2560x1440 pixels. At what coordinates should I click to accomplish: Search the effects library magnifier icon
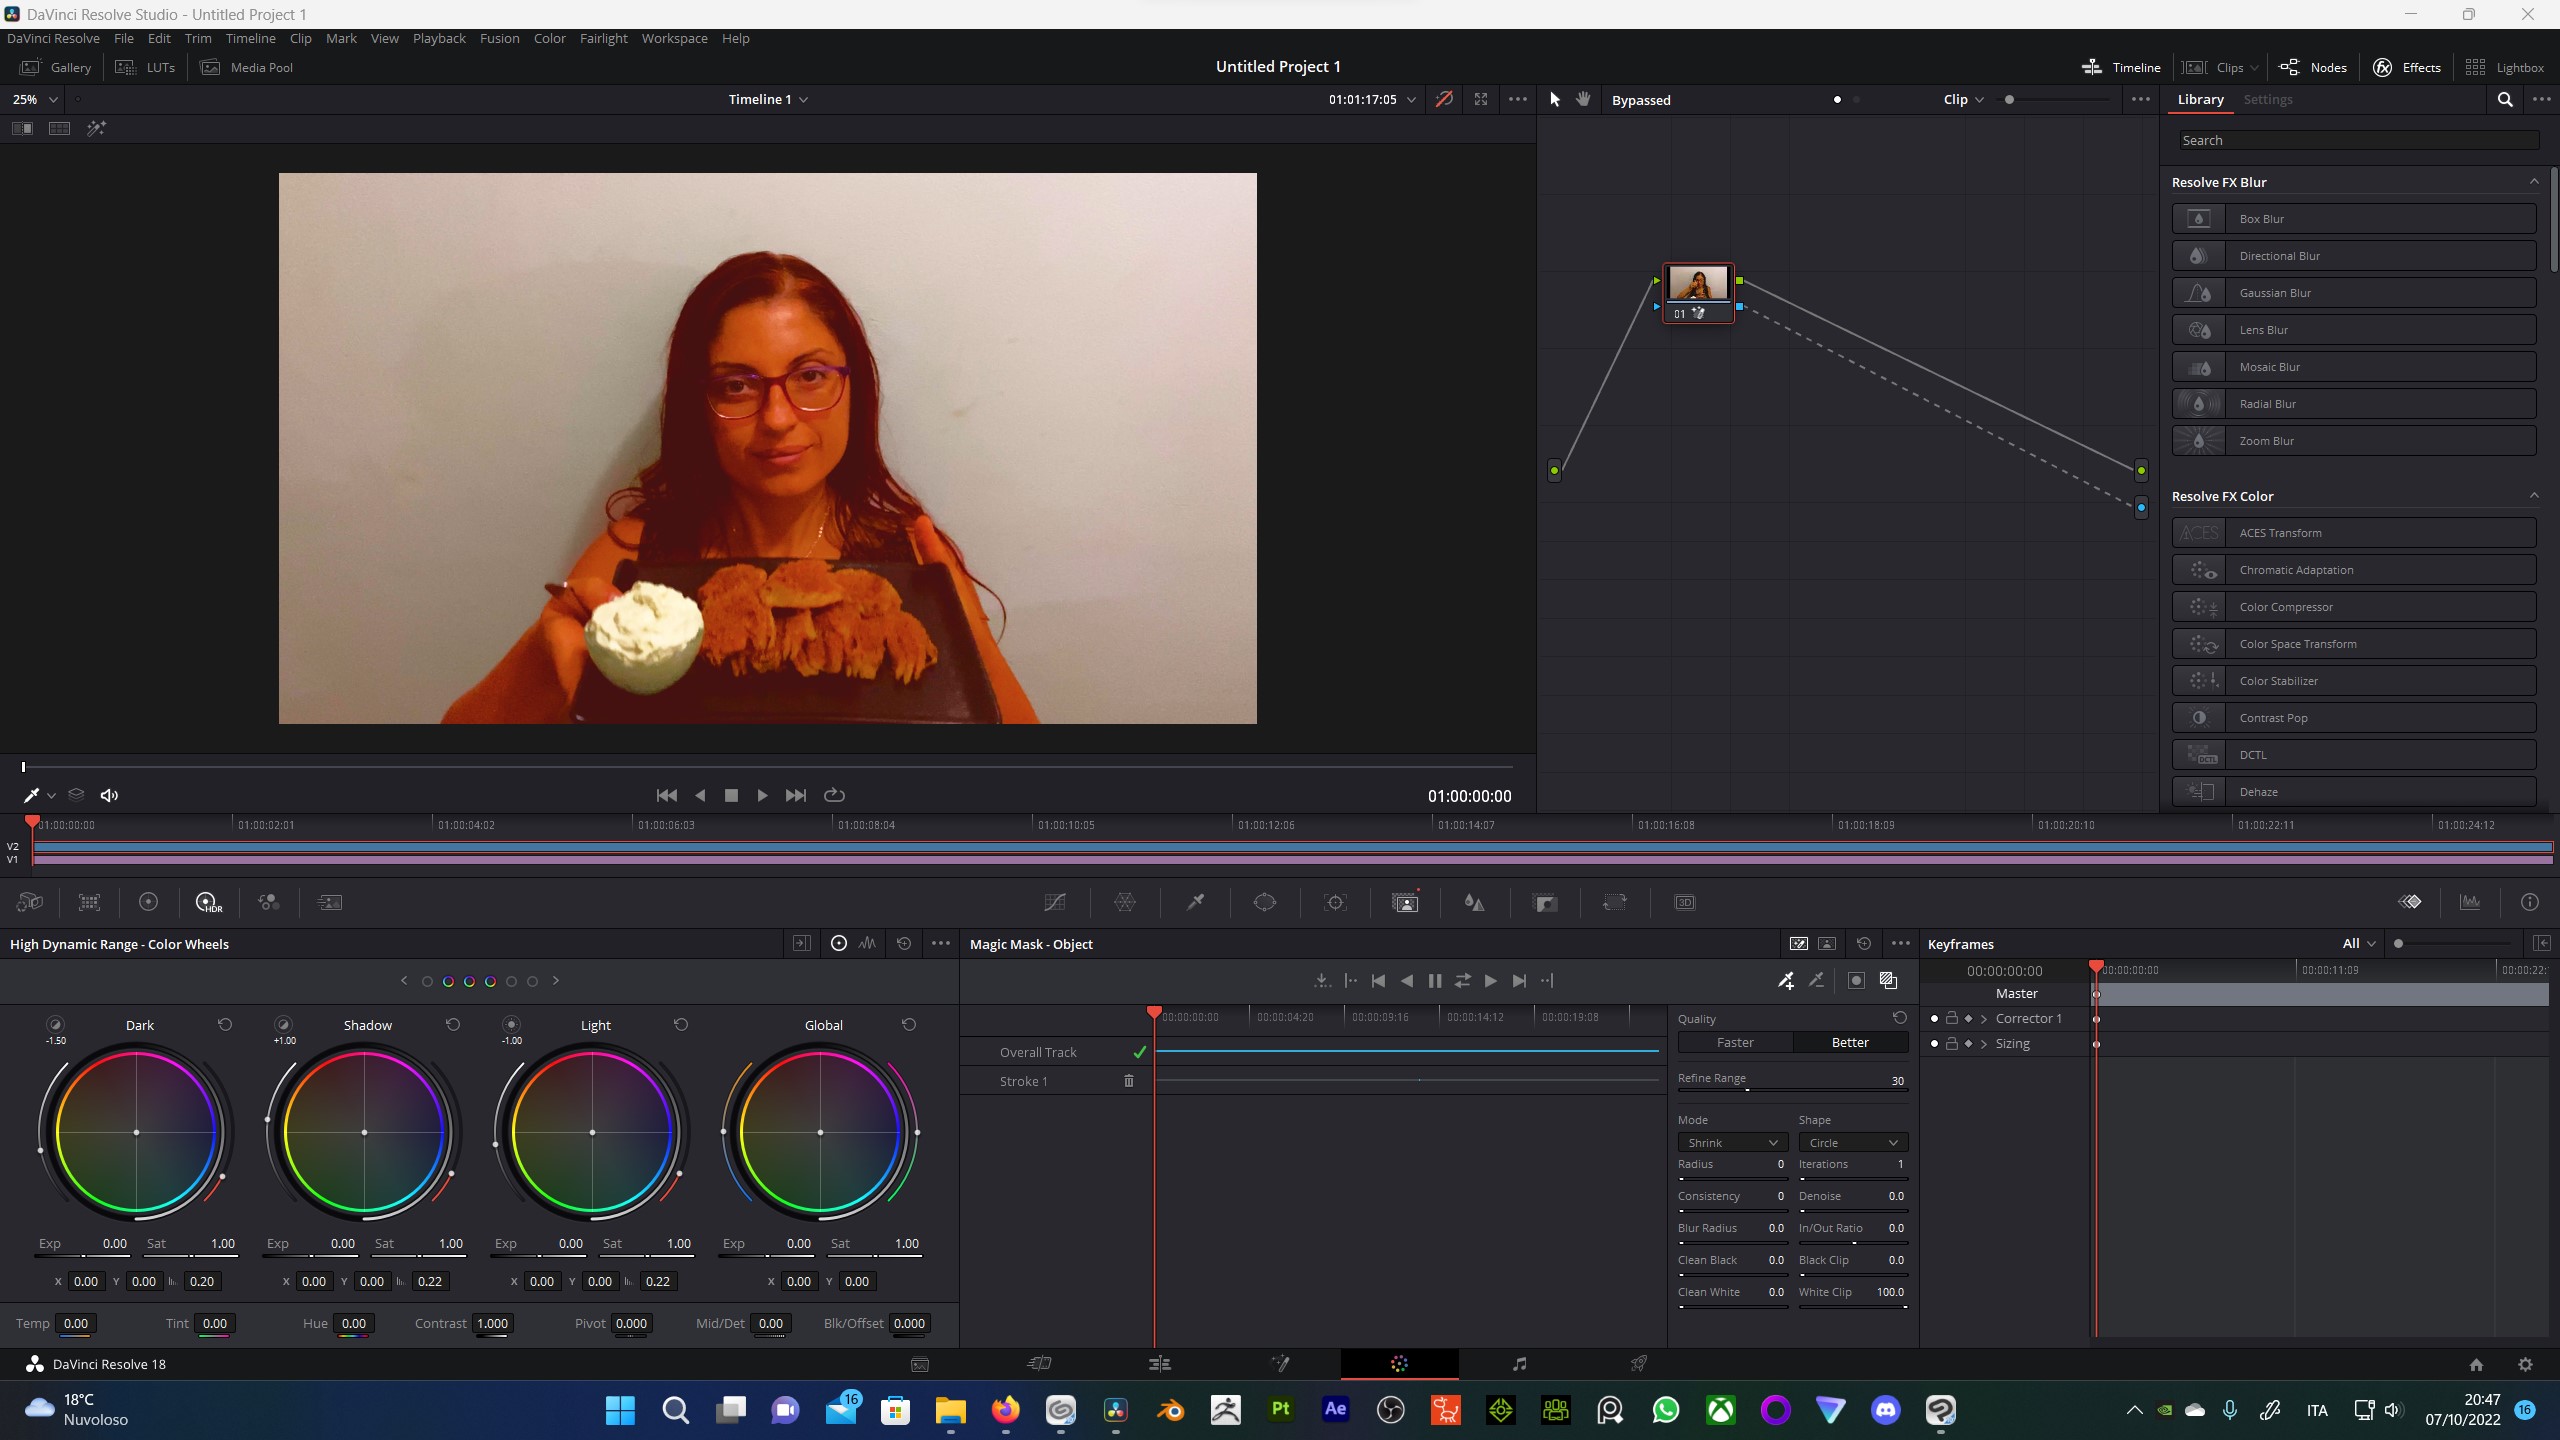(x=2505, y=99)
